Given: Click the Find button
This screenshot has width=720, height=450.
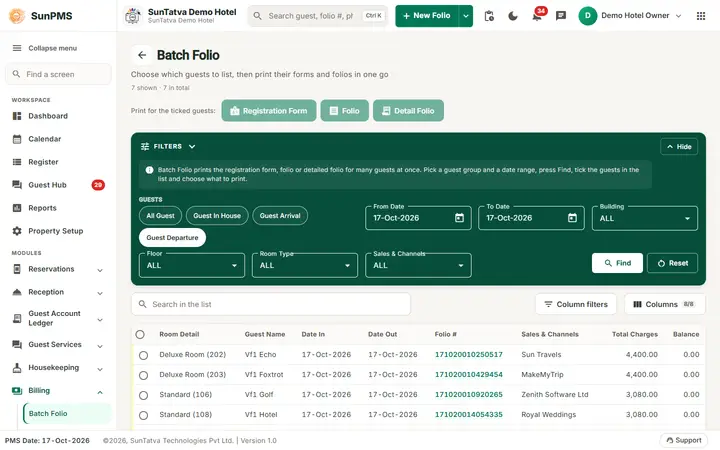Looking at the screenshot, I should point(617,263).
